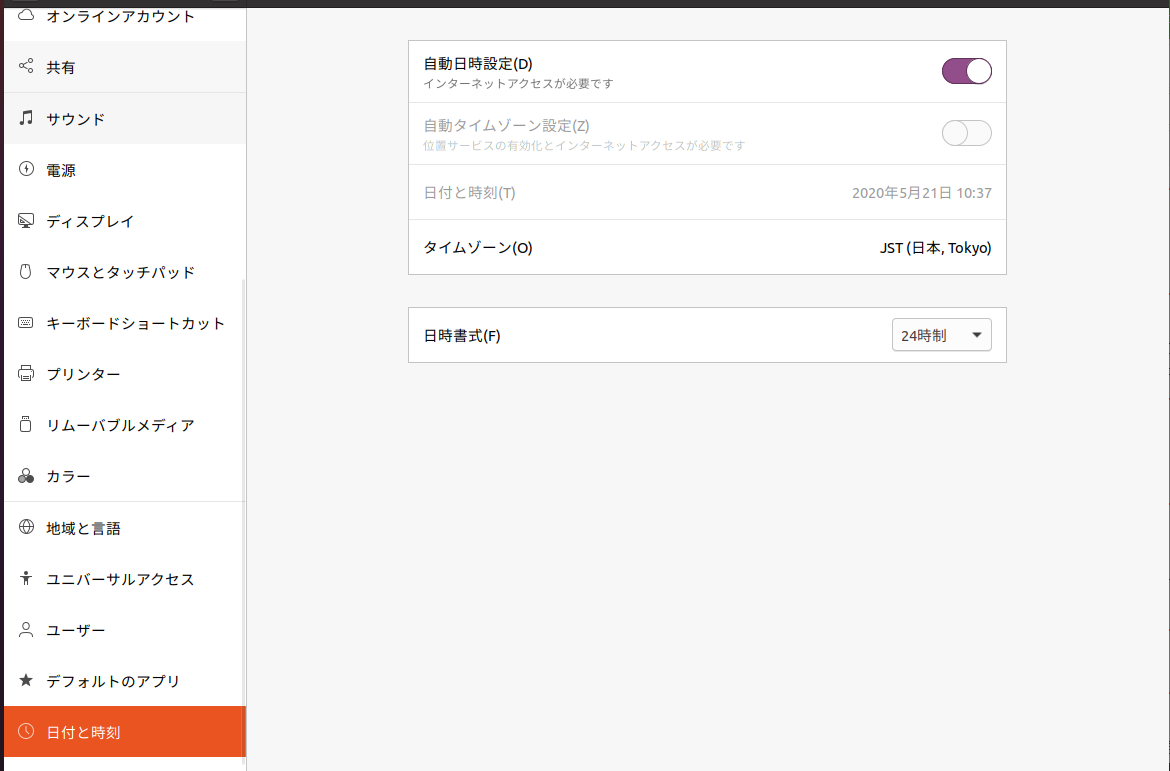Click the power icon next to 電源
The width and height of the screenshot is (1170, 771).
click(26, 169)
